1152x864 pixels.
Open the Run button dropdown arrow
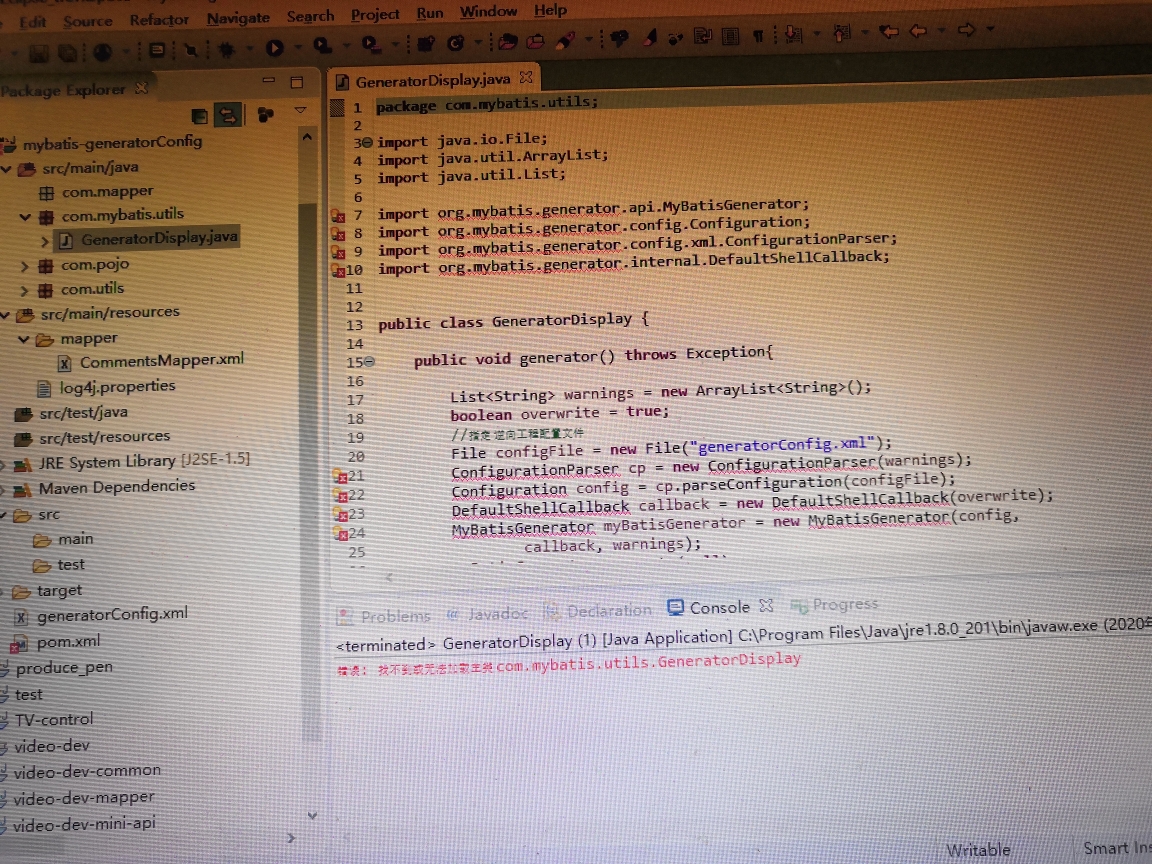pyautogui.click(x=298, y=48)
